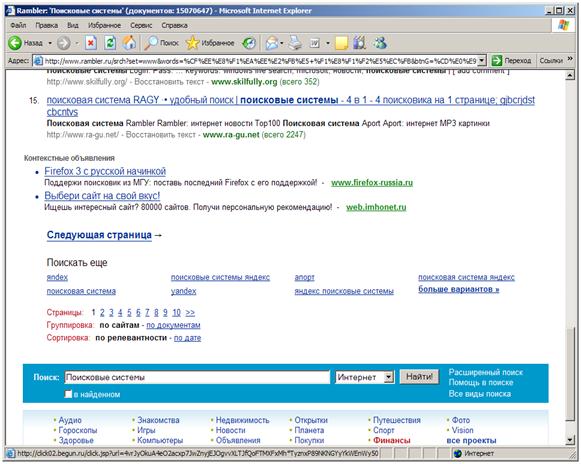The height and width of the screenshot is (464, 581).
Task: Click the scrollbar down arrow
Action: tap(570, 440)
